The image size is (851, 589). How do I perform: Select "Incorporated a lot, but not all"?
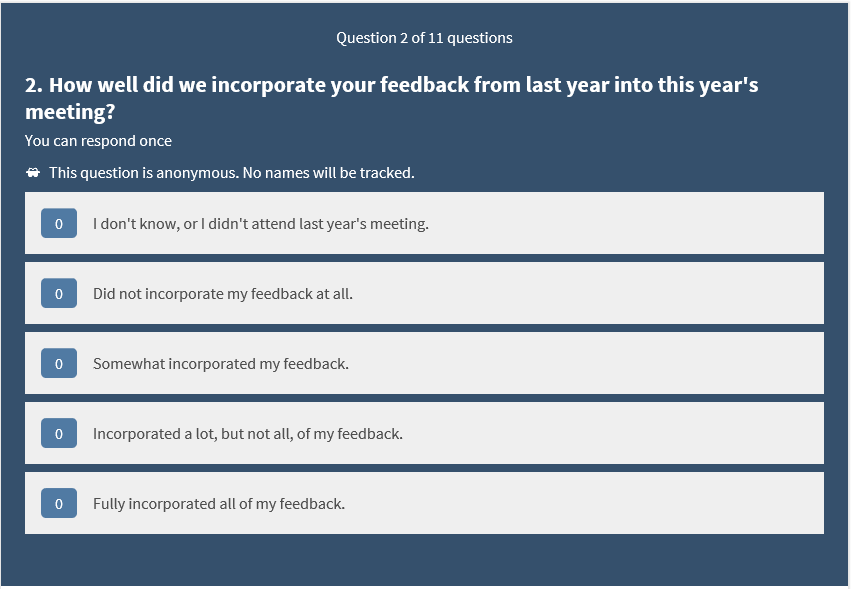247,434
